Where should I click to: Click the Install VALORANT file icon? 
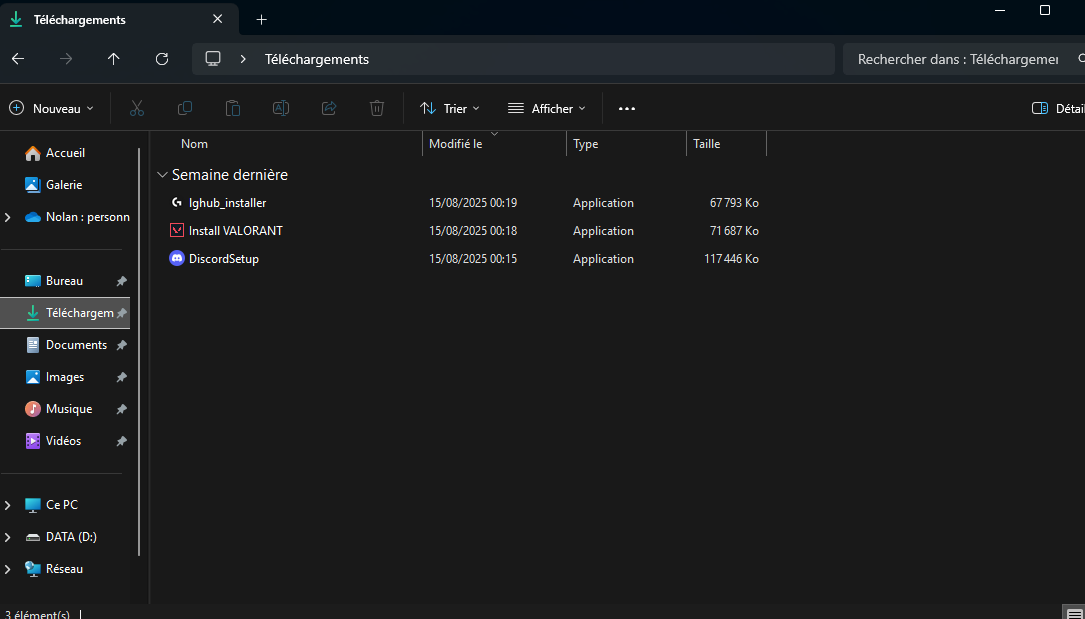click(x=176, y=230)
